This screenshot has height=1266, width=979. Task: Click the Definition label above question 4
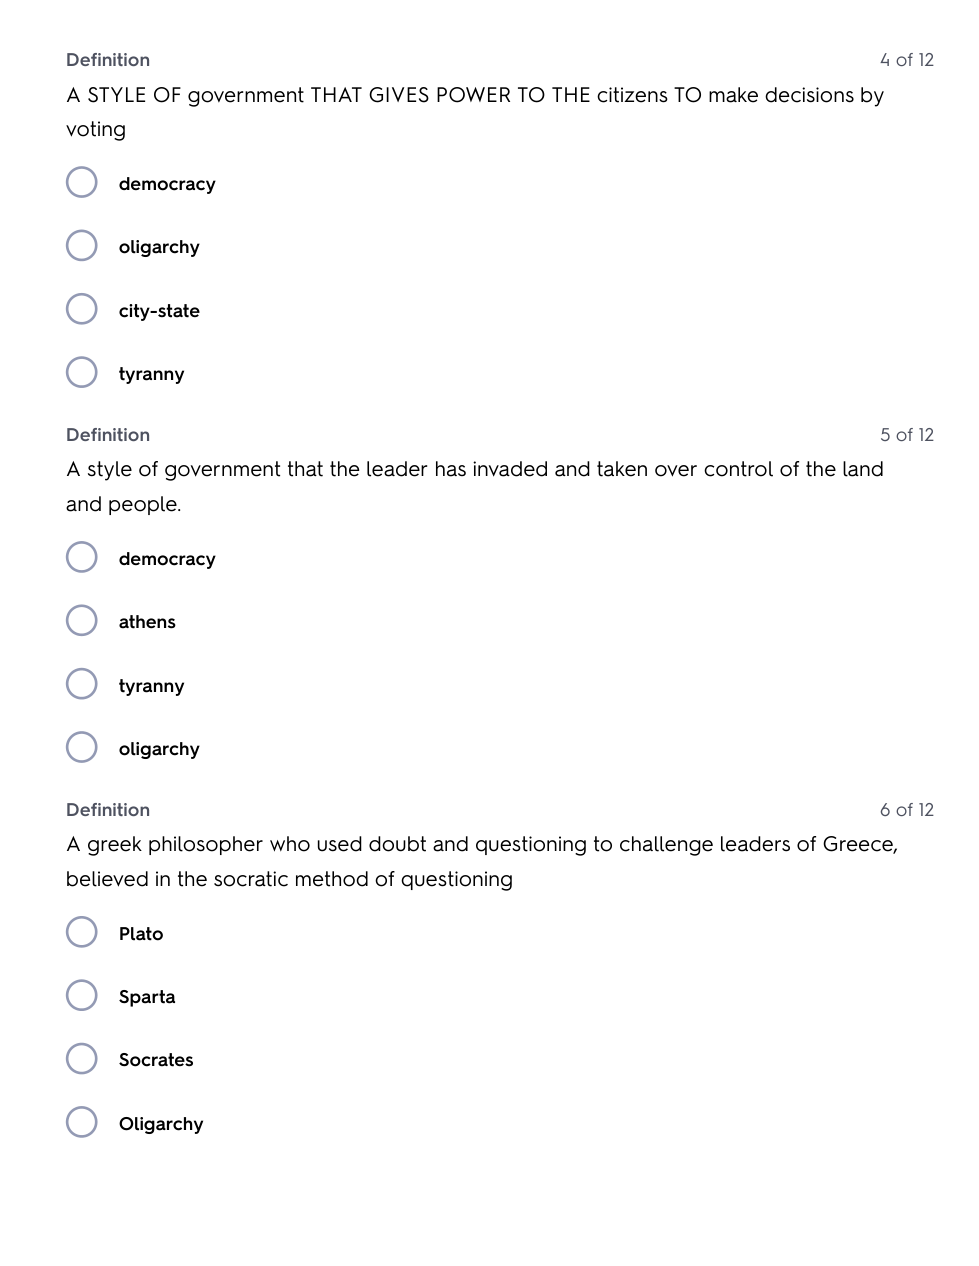tap(108, 60)
